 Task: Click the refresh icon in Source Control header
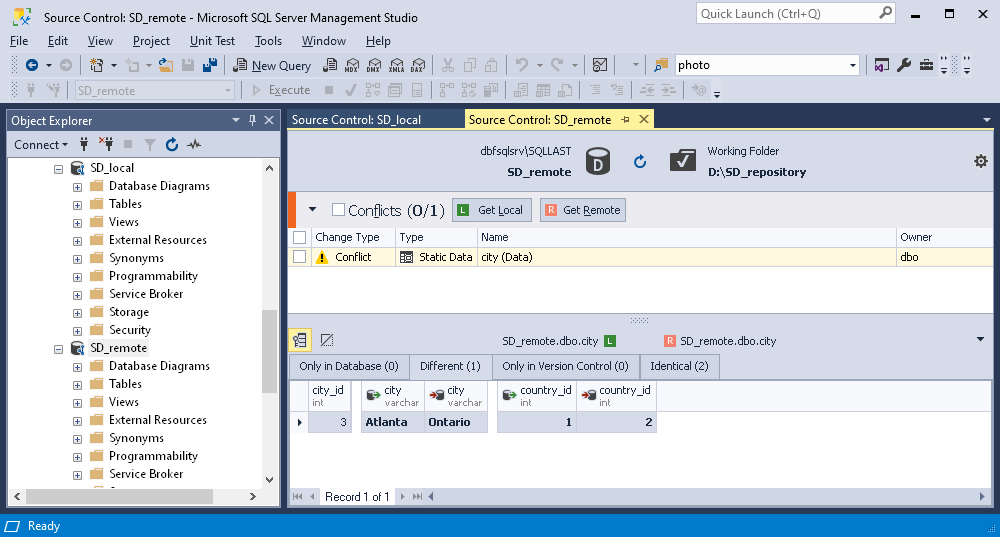[x=640, y=161]
